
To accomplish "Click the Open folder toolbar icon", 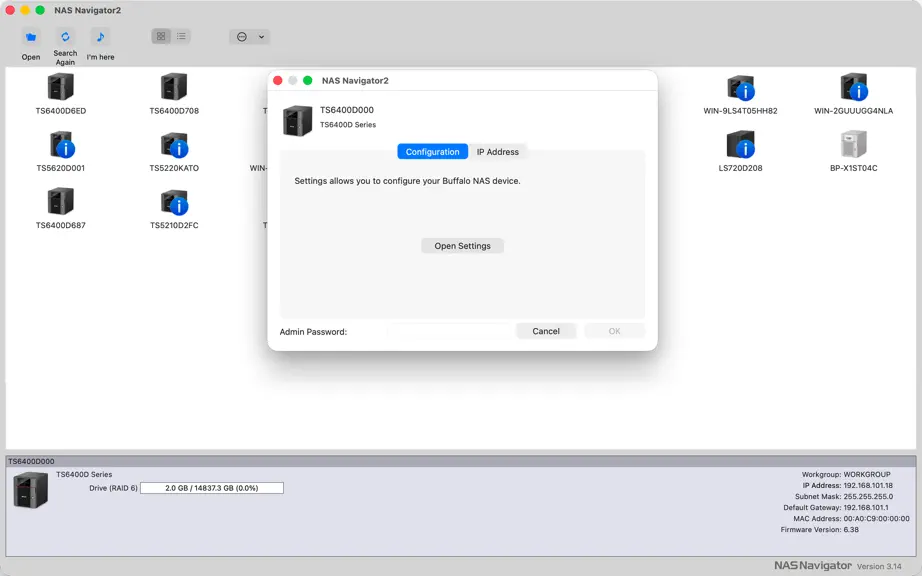I will pyautogui.click(x=31, y=37).
